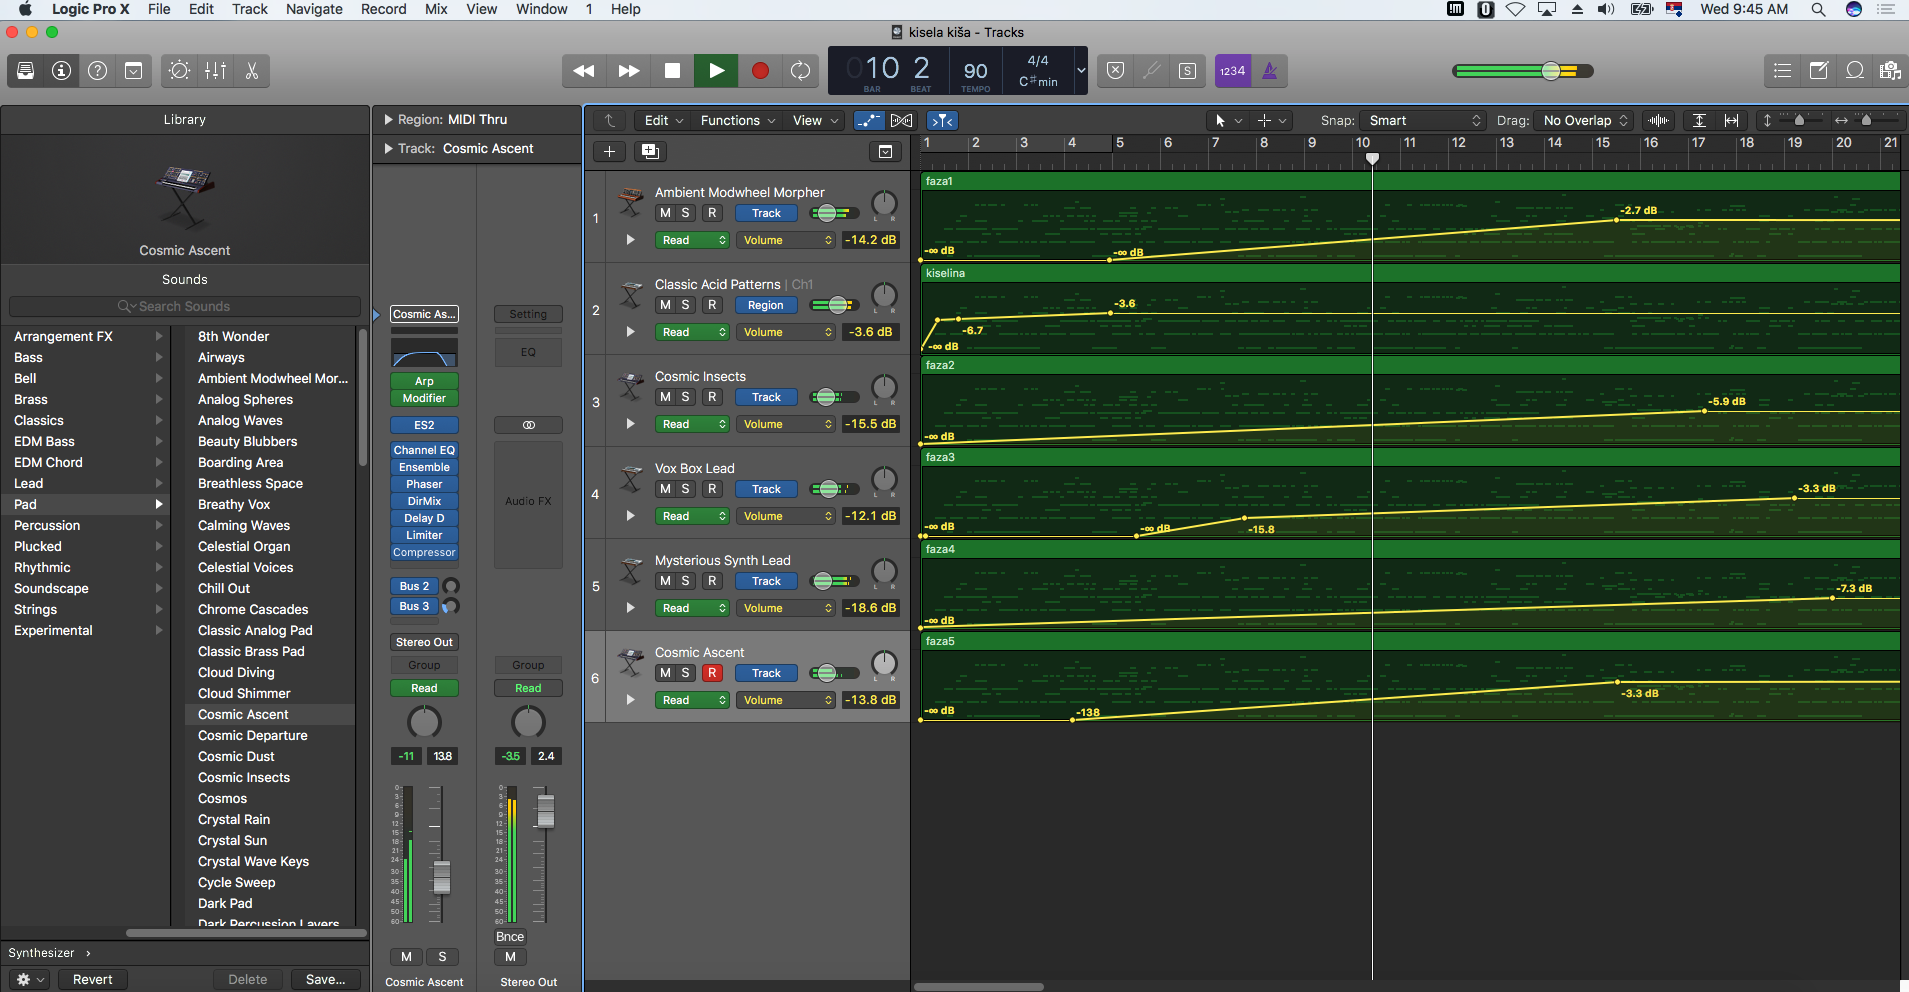
Task: Open the Track menu
Action: click(x=250, y=9)
